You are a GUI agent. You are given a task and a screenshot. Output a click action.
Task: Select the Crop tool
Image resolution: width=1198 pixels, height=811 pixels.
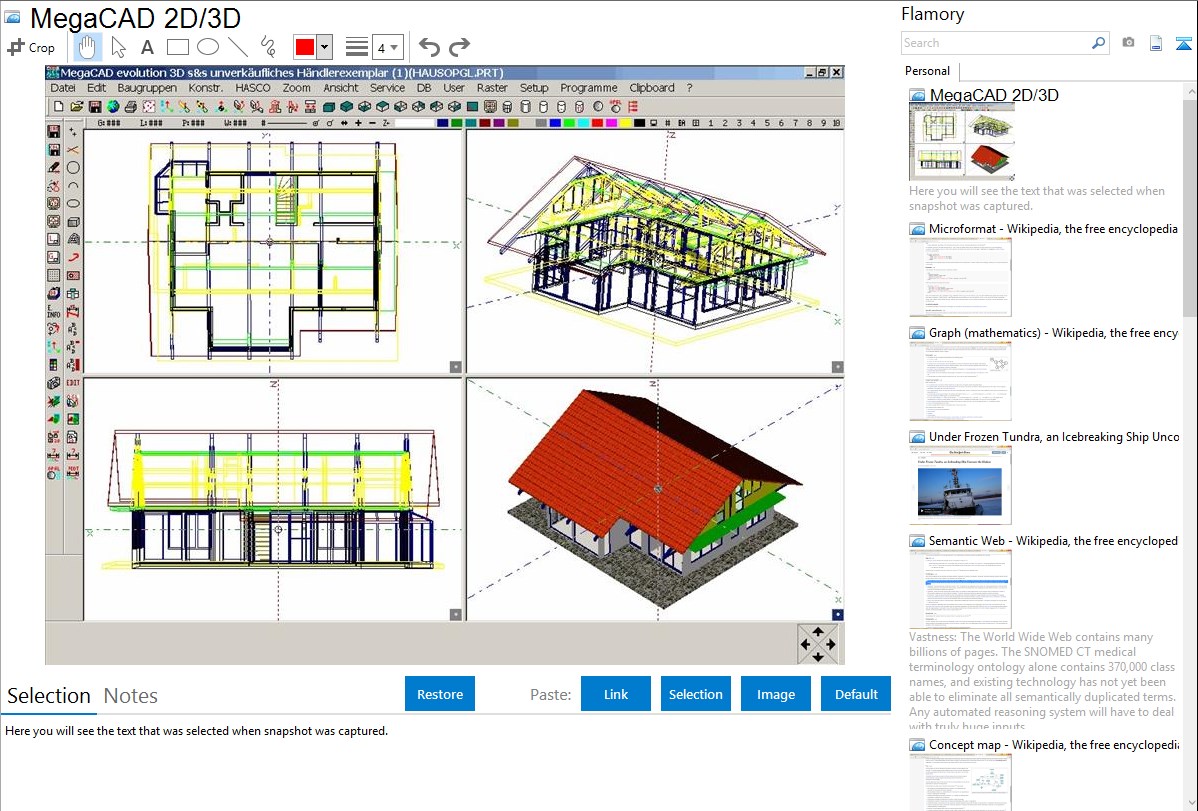(x=31, y=47)
